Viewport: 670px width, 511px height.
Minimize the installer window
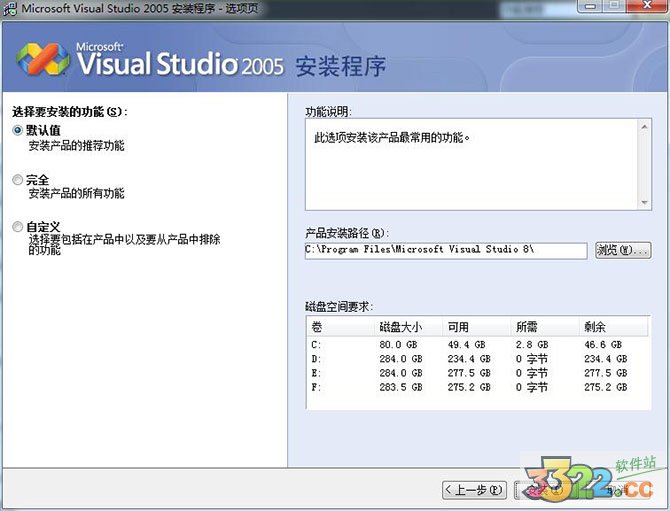590,6
